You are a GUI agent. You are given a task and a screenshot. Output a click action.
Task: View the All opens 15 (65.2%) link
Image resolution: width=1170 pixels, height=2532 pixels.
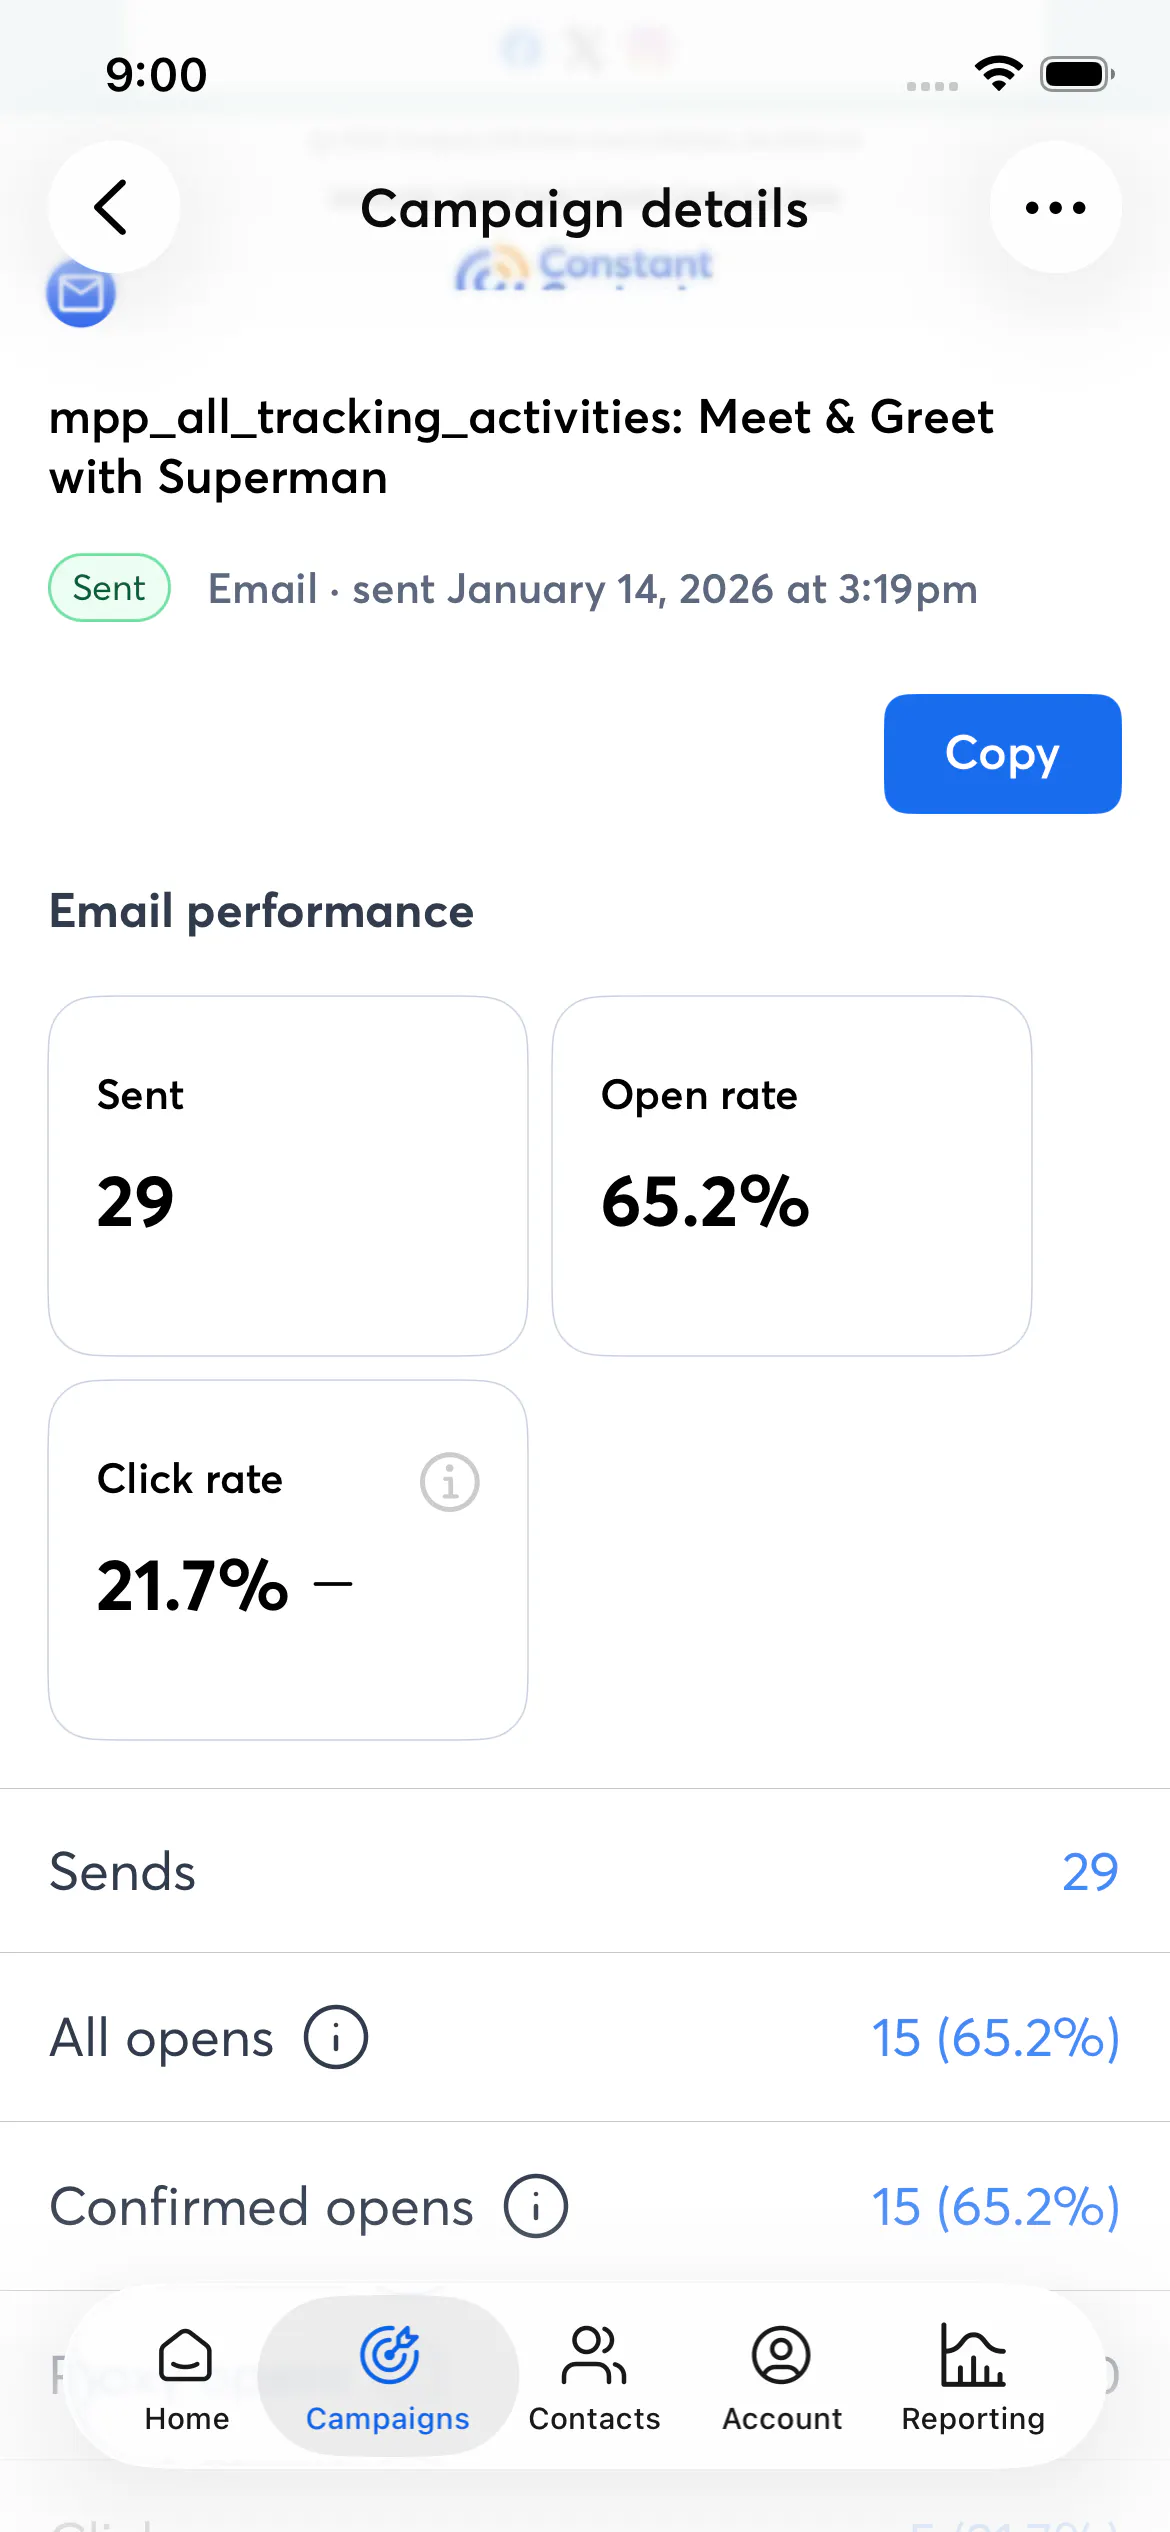coord(995,2038)
